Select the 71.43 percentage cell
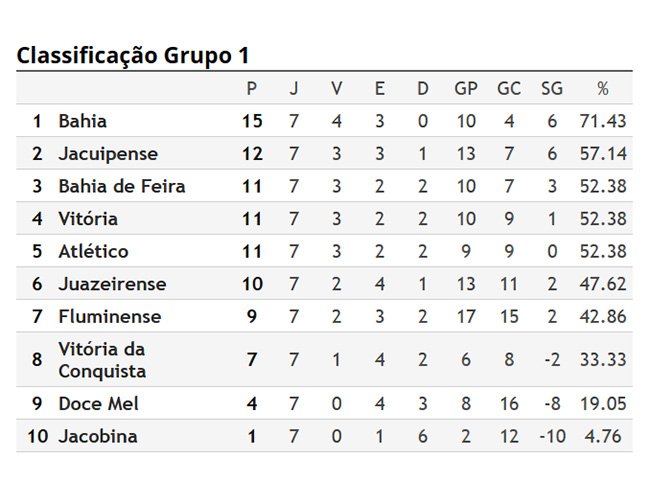 603,121
